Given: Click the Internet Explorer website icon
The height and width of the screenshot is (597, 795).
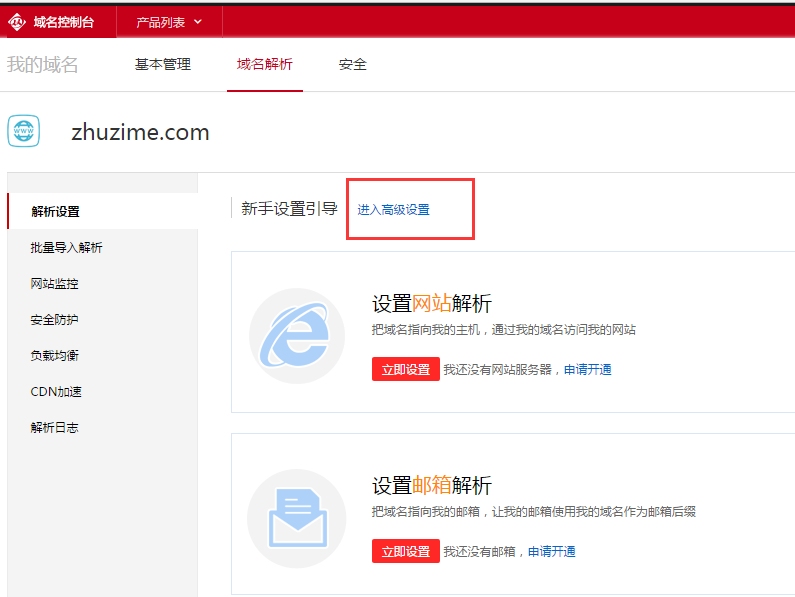Looking at the screenshot, I should (297, 336).
